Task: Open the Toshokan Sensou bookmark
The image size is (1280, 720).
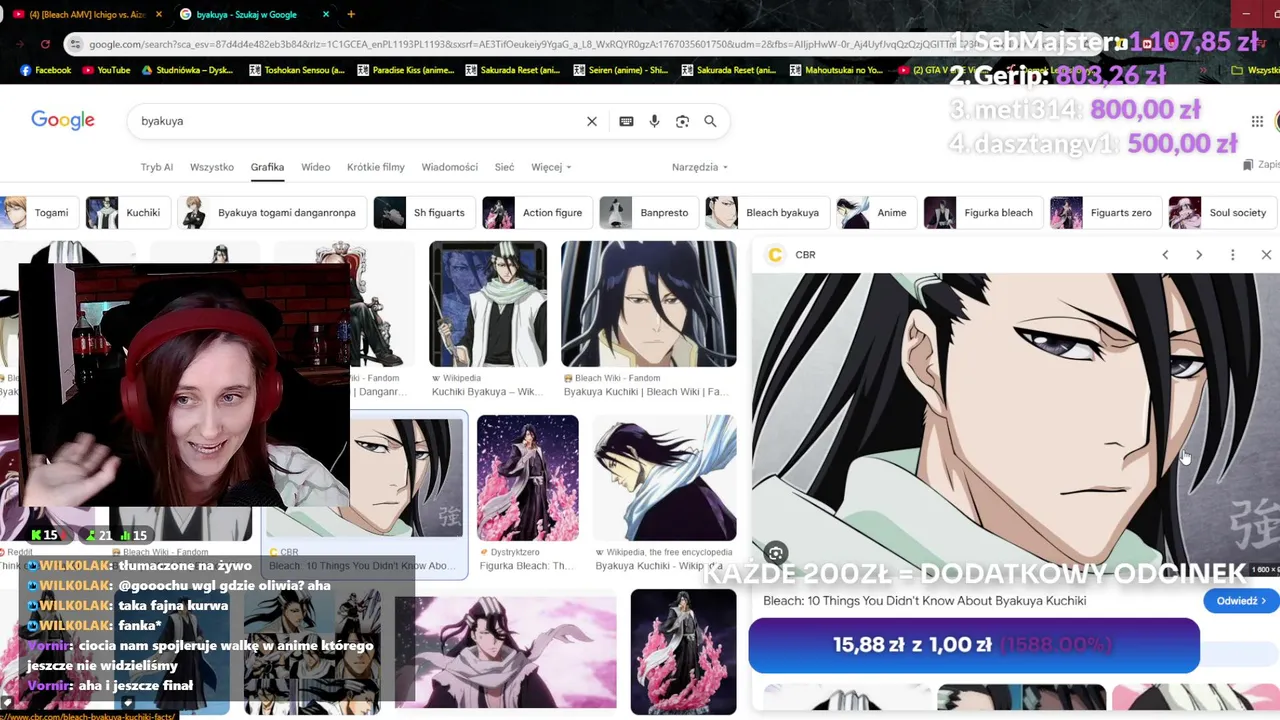Action: (297, 70)
